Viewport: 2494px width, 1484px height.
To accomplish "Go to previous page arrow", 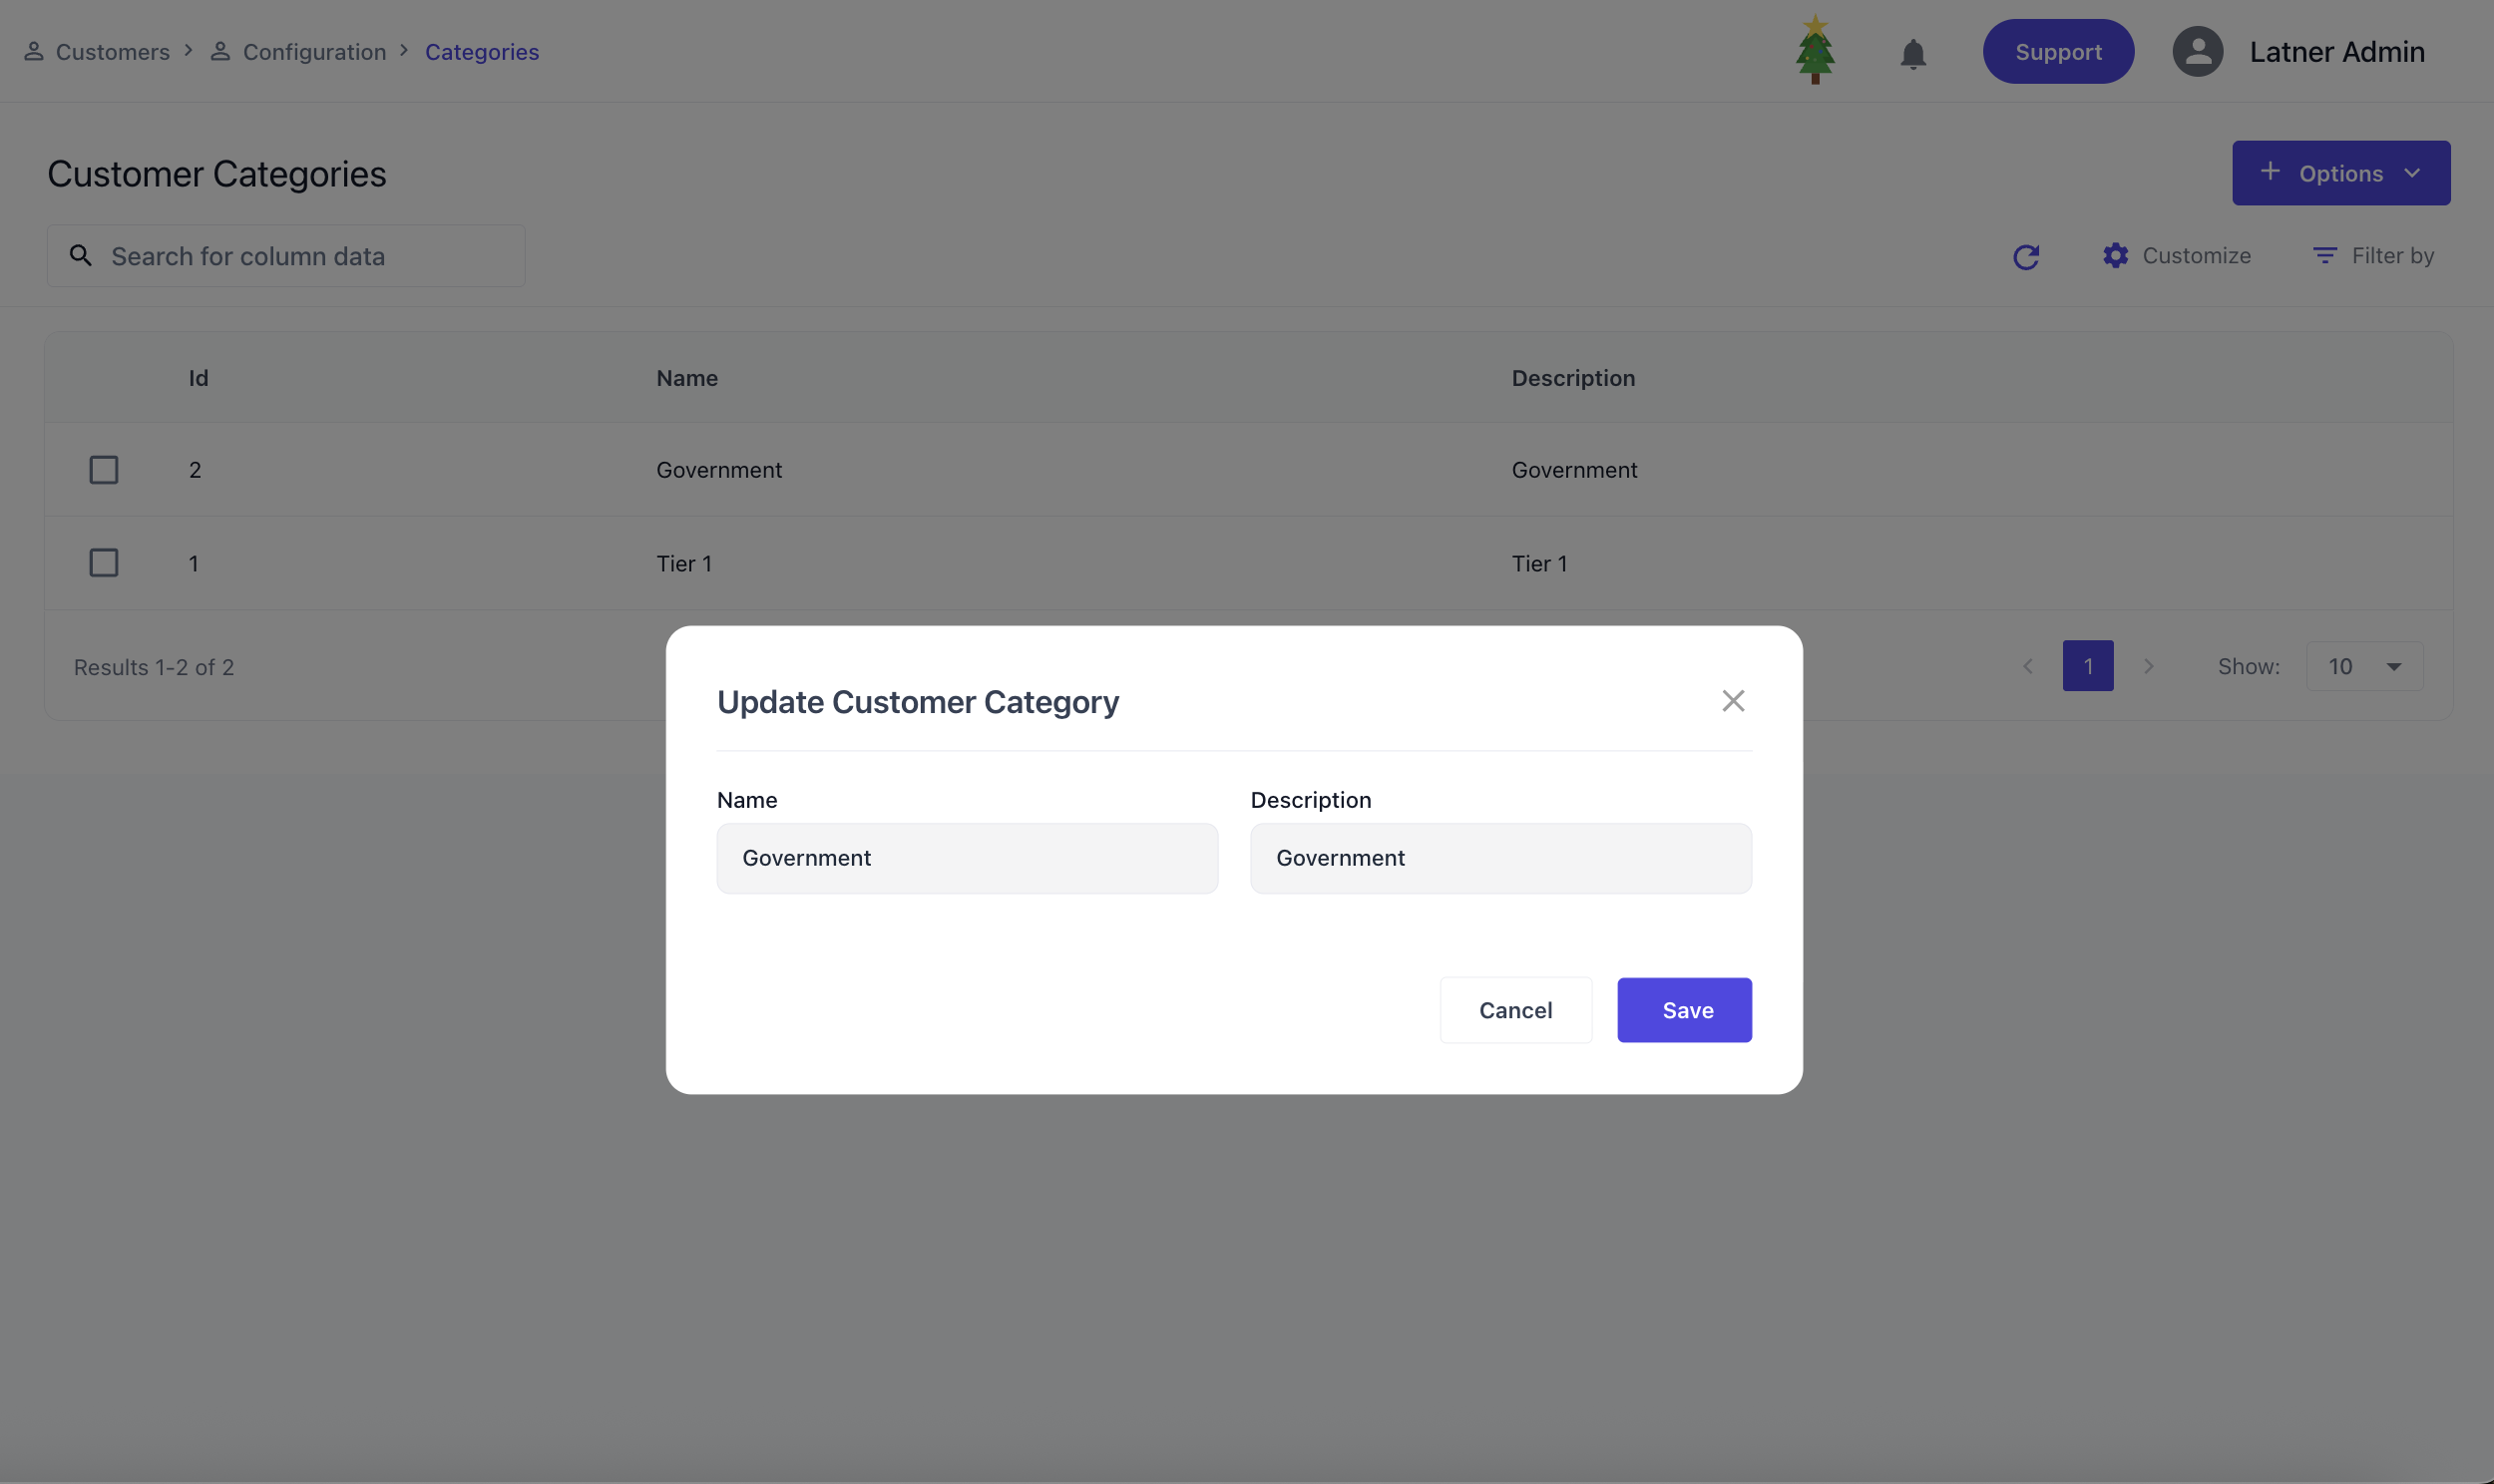I will tap(2027, 666).
